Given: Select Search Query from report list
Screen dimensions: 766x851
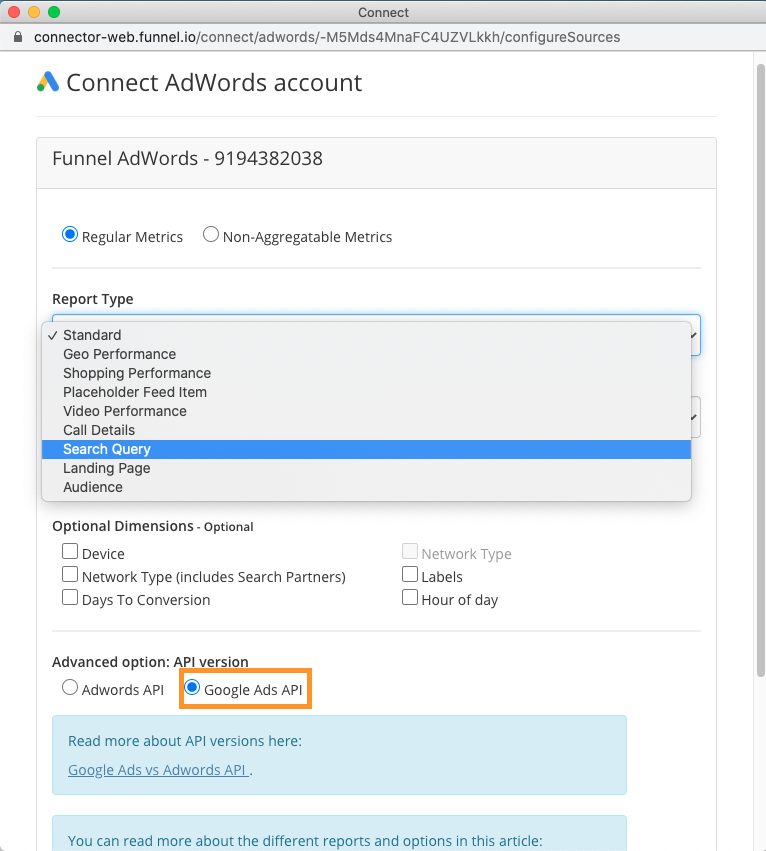Looking at the screenshot, I should [x=366, y=449].
